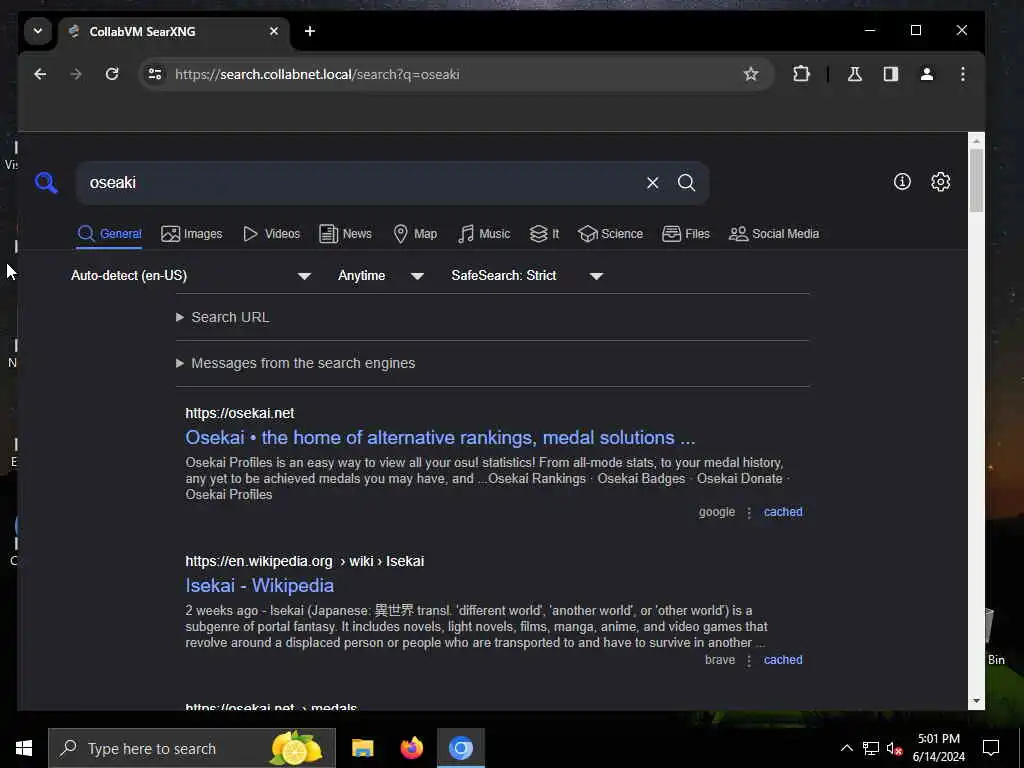The image size is (1024, 768).
Task: Close the CollabVM SearXNG tab
Action: (x=274, y=31)
